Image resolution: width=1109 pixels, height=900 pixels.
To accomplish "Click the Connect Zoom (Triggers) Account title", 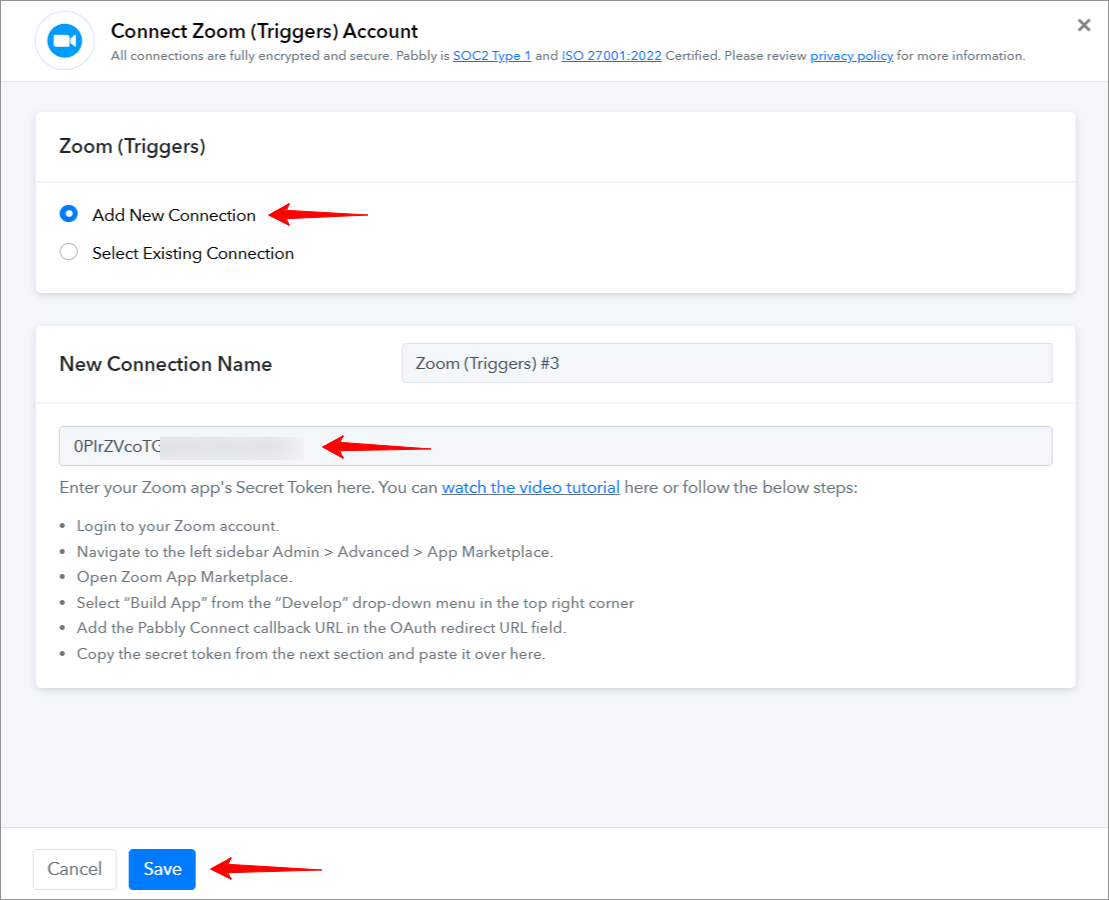I will (x=264, y=31).
